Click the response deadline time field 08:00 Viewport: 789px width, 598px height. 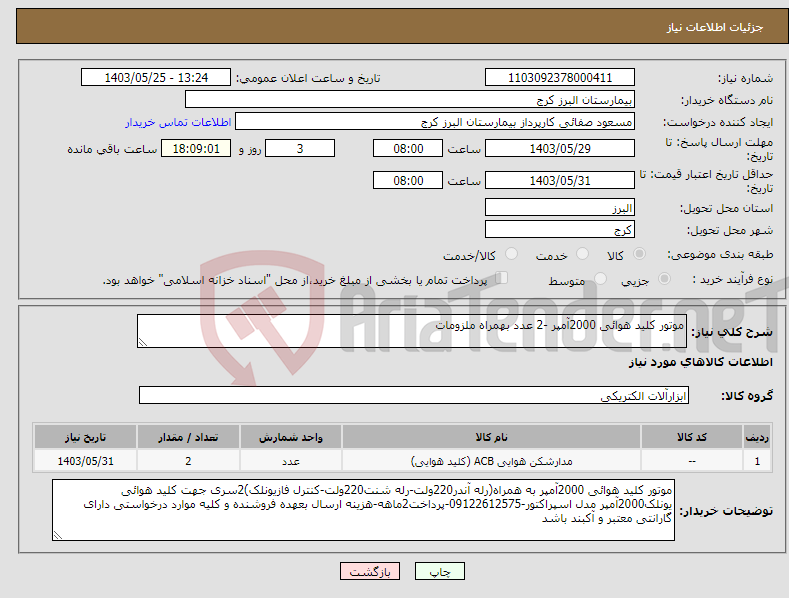[408, 148]
